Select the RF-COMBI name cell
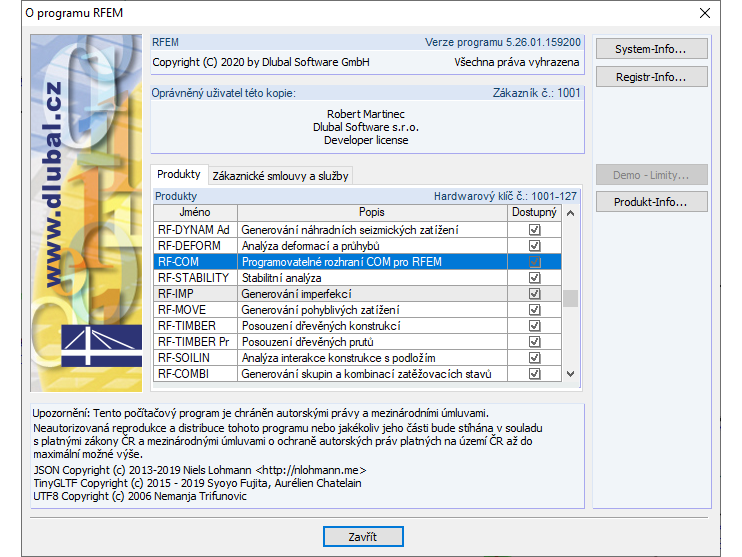Viewport: 742px width, 557px height. (x=195, y=374)
